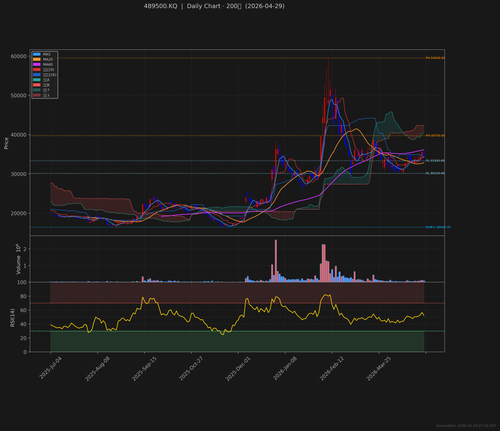This screenshot has height=431, width=500.
Task: Click the "MA5" legend label
Action: click(x=47, y=54)
